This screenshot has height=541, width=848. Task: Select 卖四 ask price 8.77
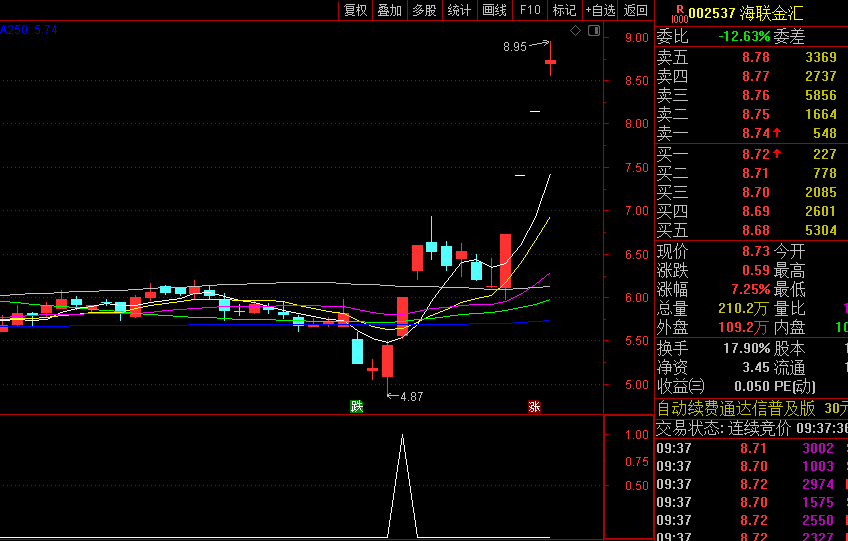coord(756,76)
